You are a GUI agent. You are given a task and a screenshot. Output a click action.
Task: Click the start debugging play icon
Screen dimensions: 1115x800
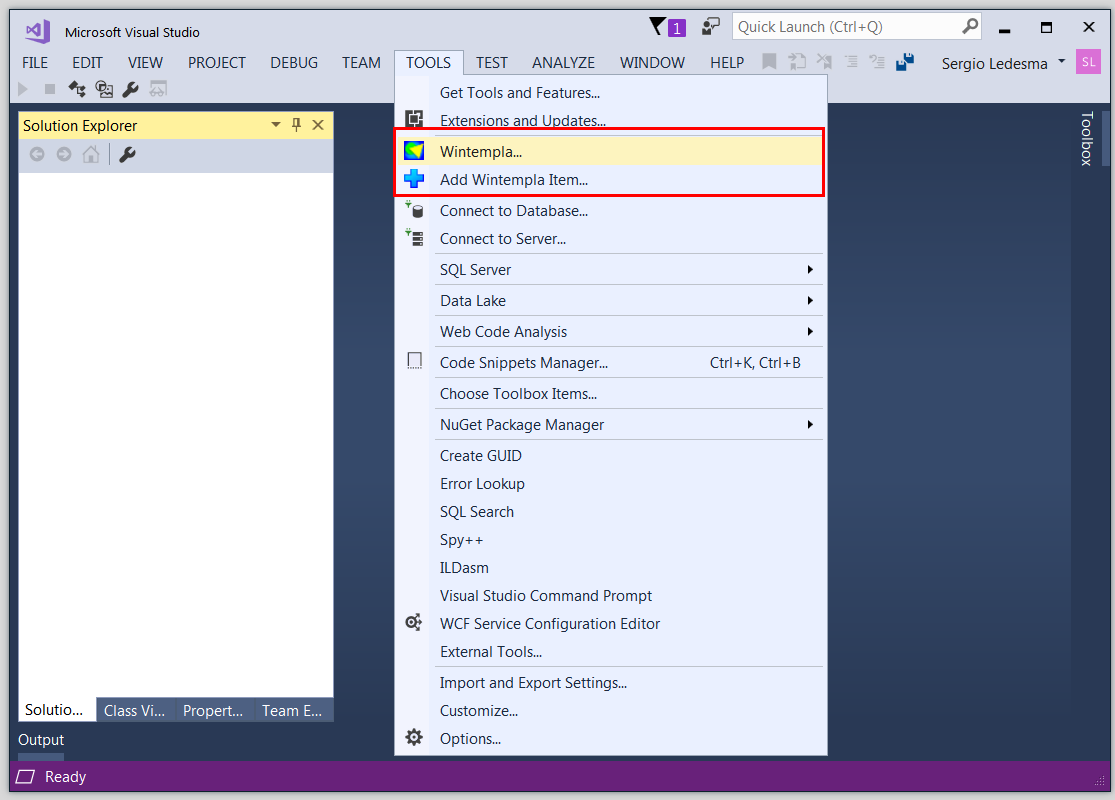[23, 89]
